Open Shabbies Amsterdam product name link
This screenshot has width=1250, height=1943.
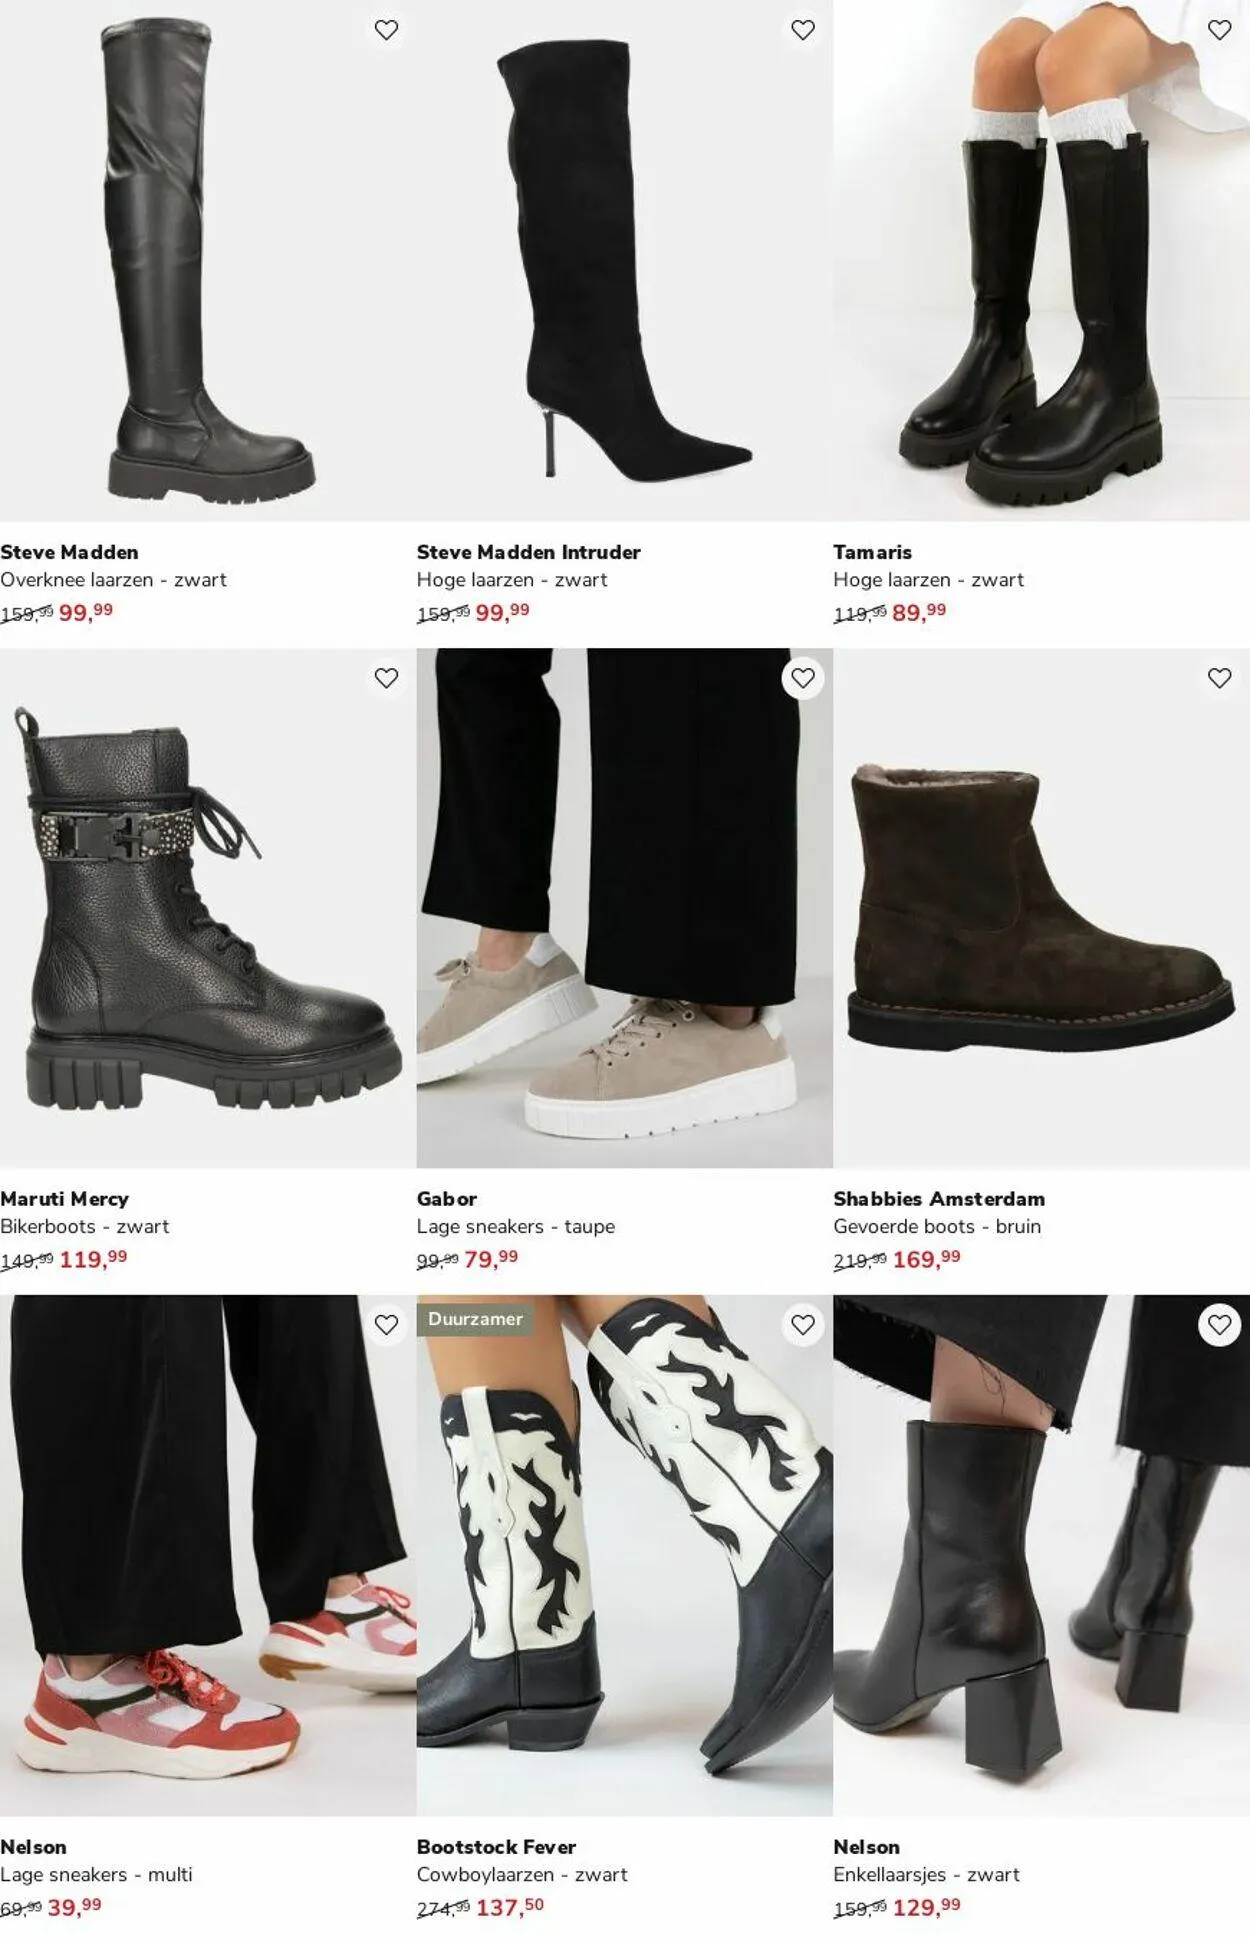(x=938, y=1199)
